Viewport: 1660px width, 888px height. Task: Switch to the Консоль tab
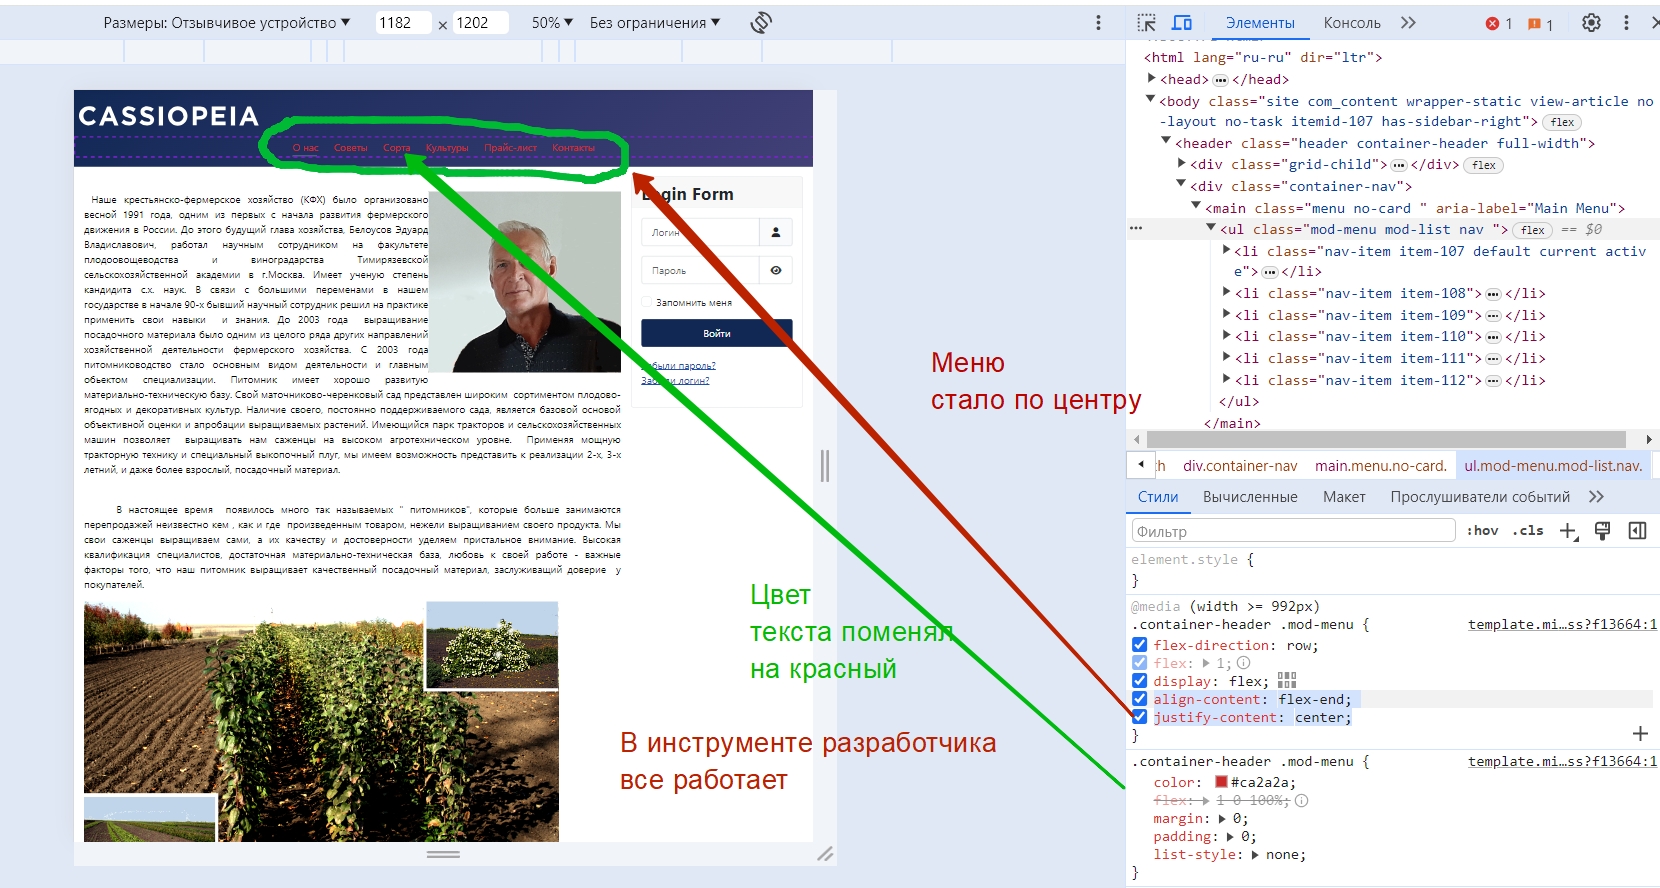click(1351, 23)
